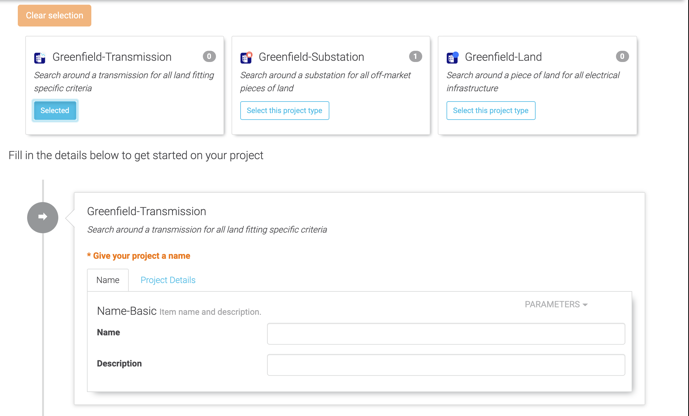This screenshot has width=689, height=416.
Task: Focus the Name text field
Action: 445,333
